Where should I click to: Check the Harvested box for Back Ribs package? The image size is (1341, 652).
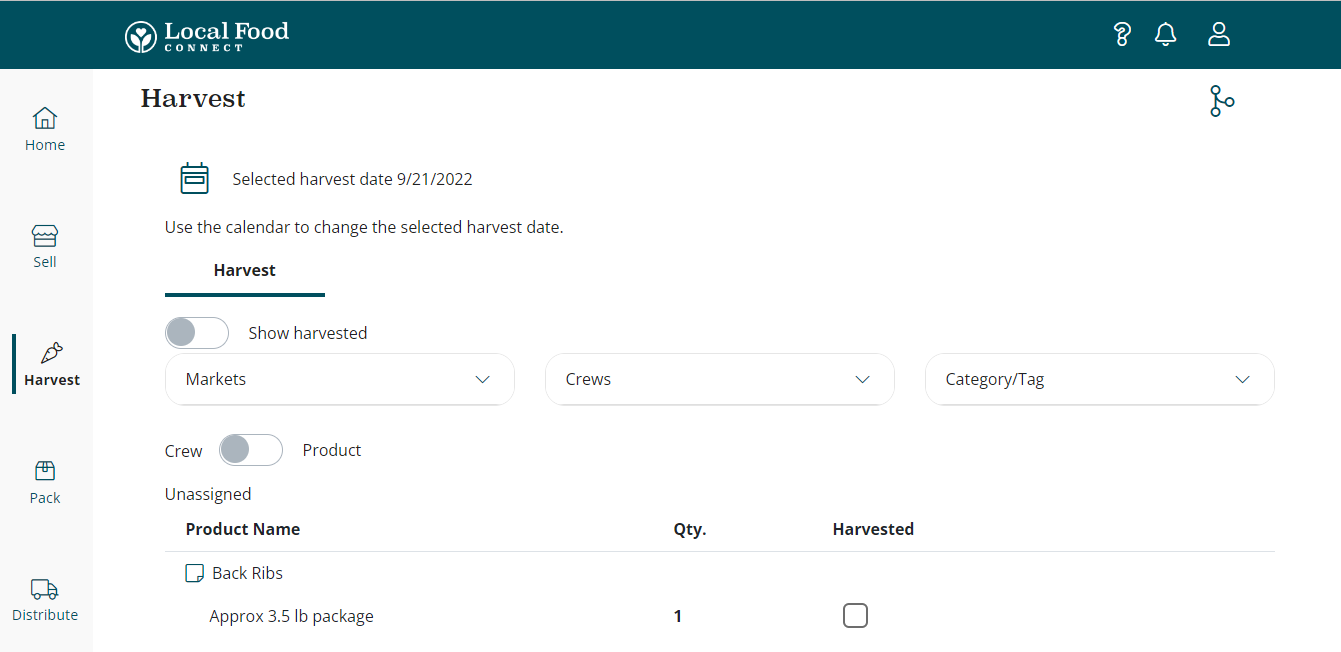tap(855, 616)
